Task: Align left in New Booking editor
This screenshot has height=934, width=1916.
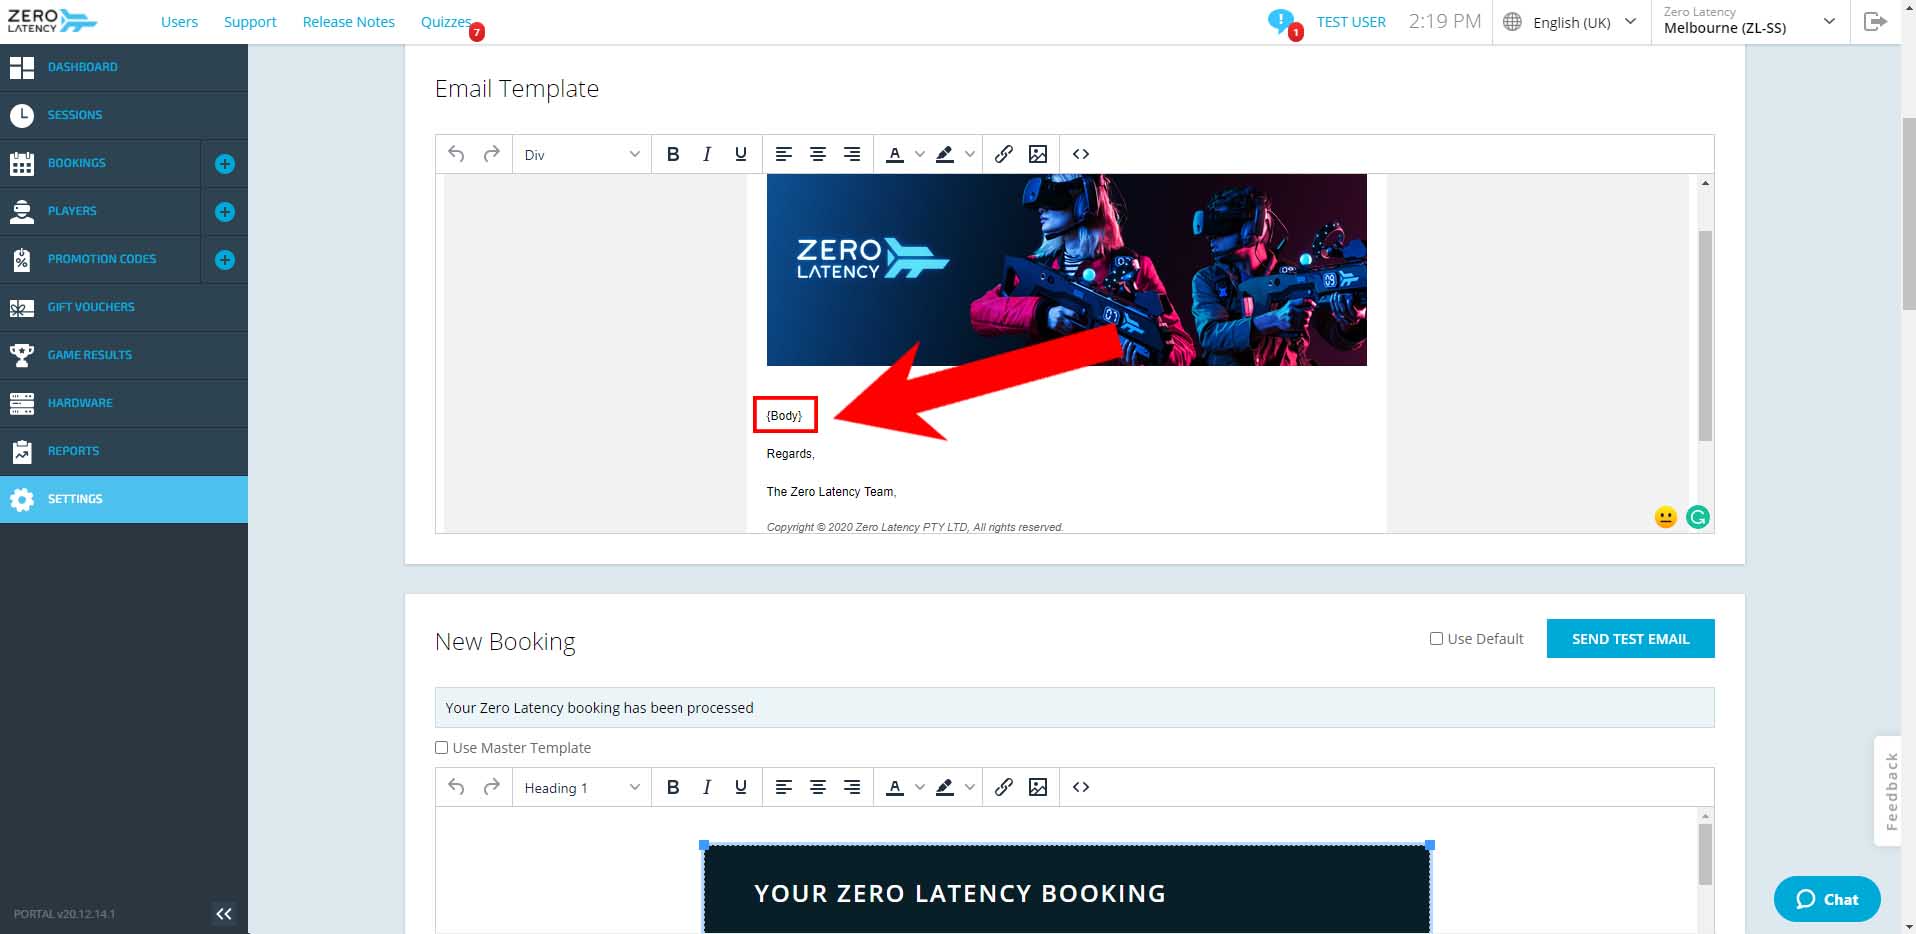Action: coord(784,787)
